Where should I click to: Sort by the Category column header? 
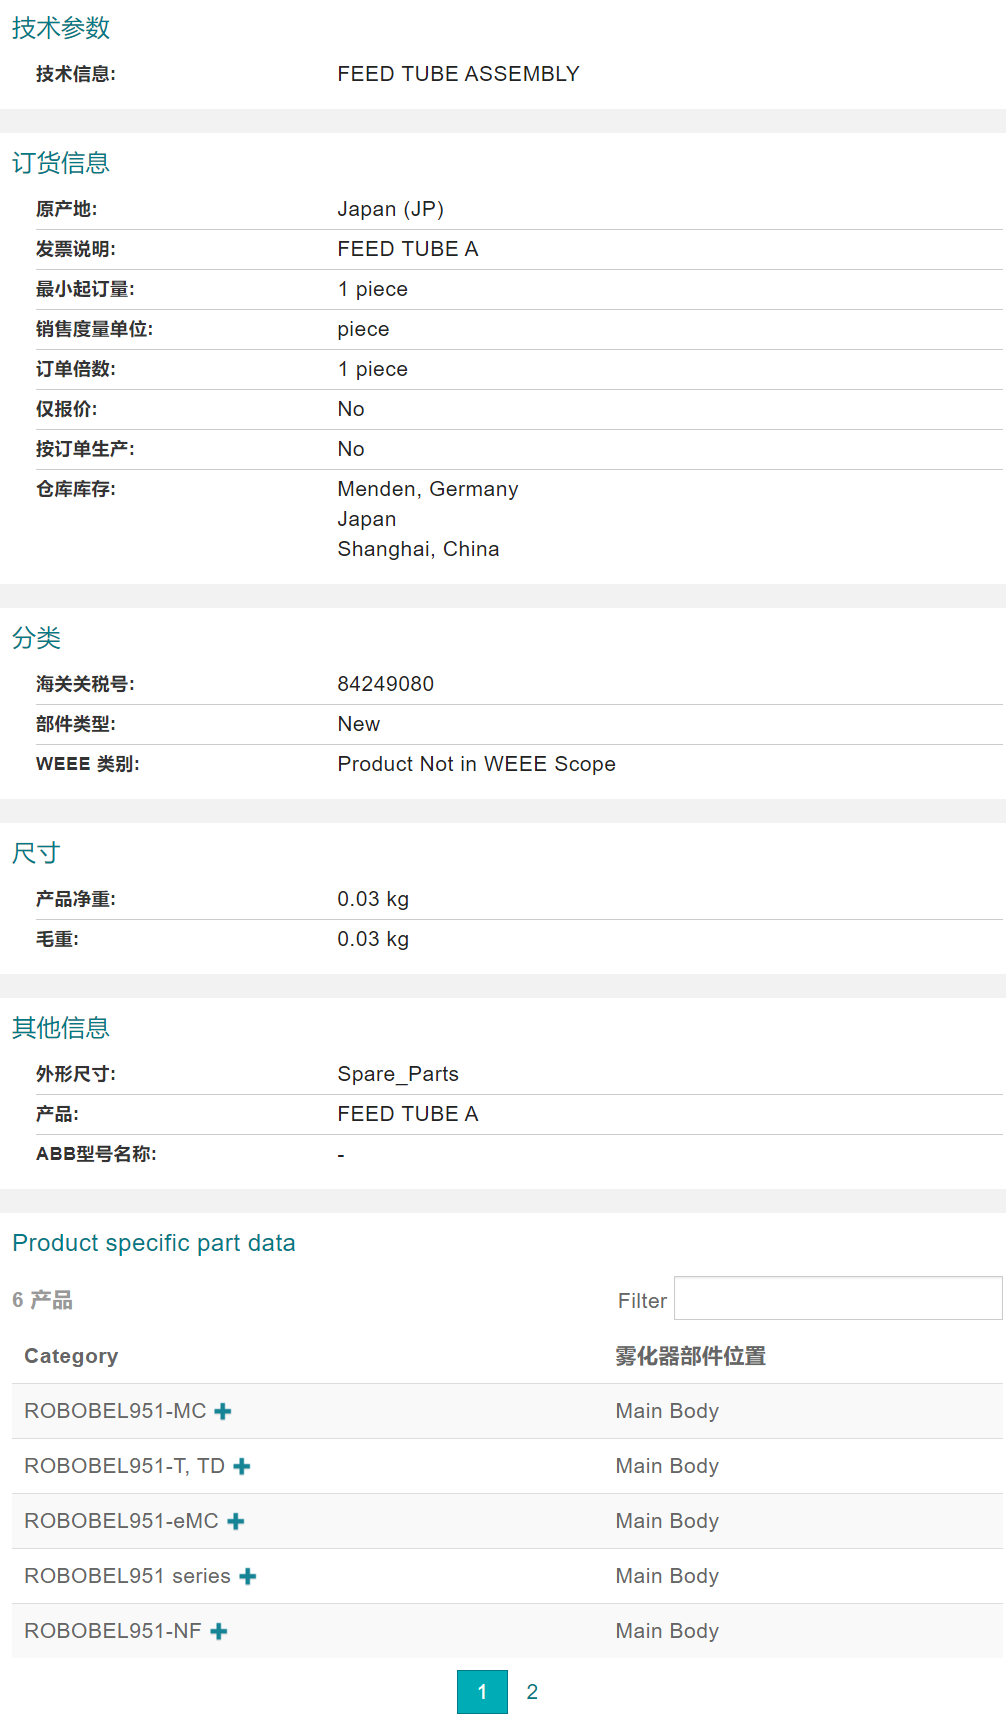tap(71, 1356)
